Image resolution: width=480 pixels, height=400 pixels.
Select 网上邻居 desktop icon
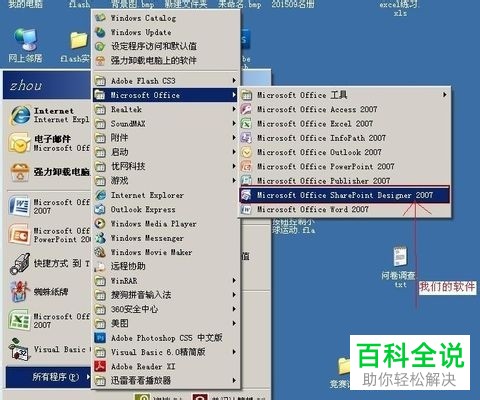point(25,46)
